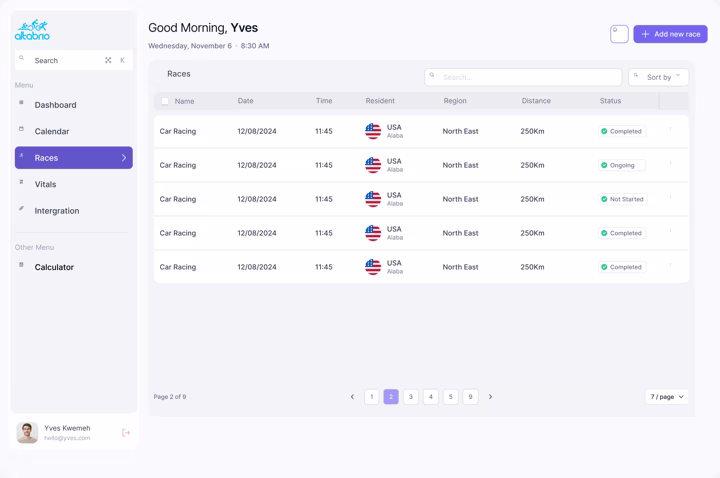Go to page 3

click(411, 397)
